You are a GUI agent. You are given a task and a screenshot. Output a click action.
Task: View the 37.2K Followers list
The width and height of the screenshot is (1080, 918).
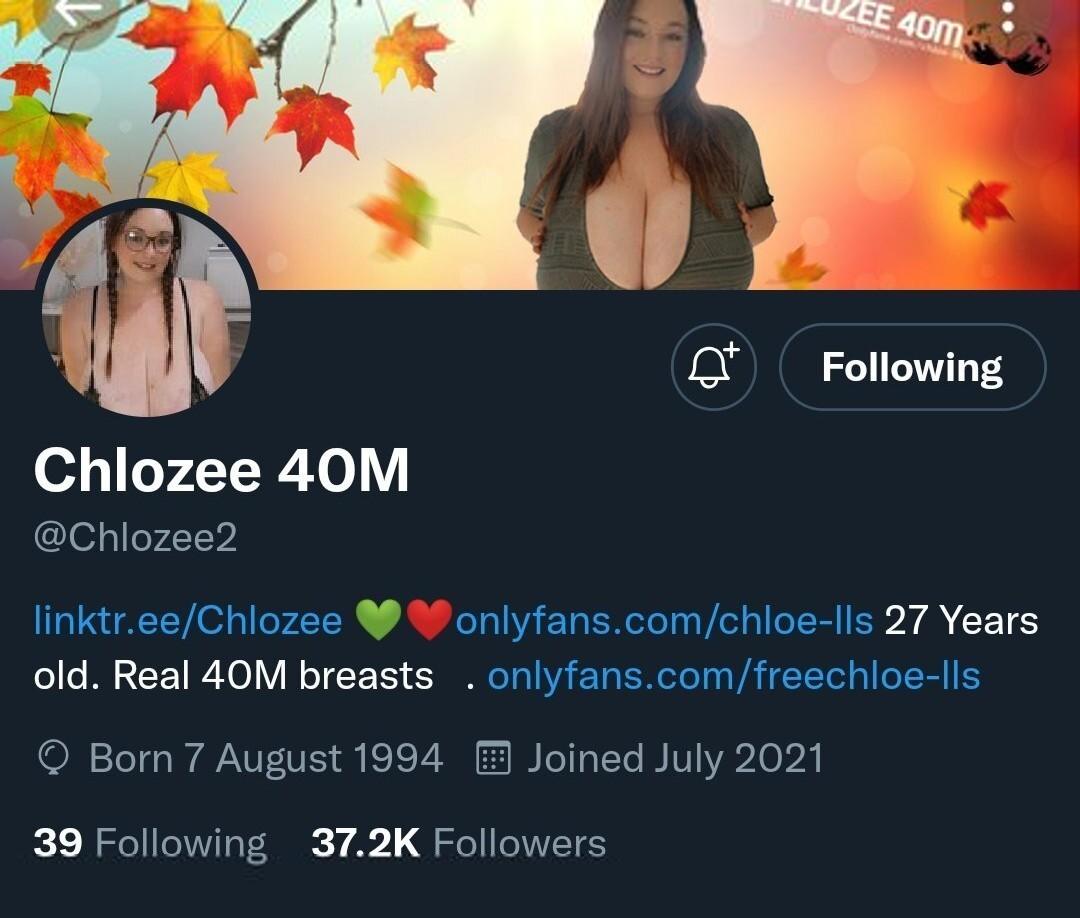[459, 842]
